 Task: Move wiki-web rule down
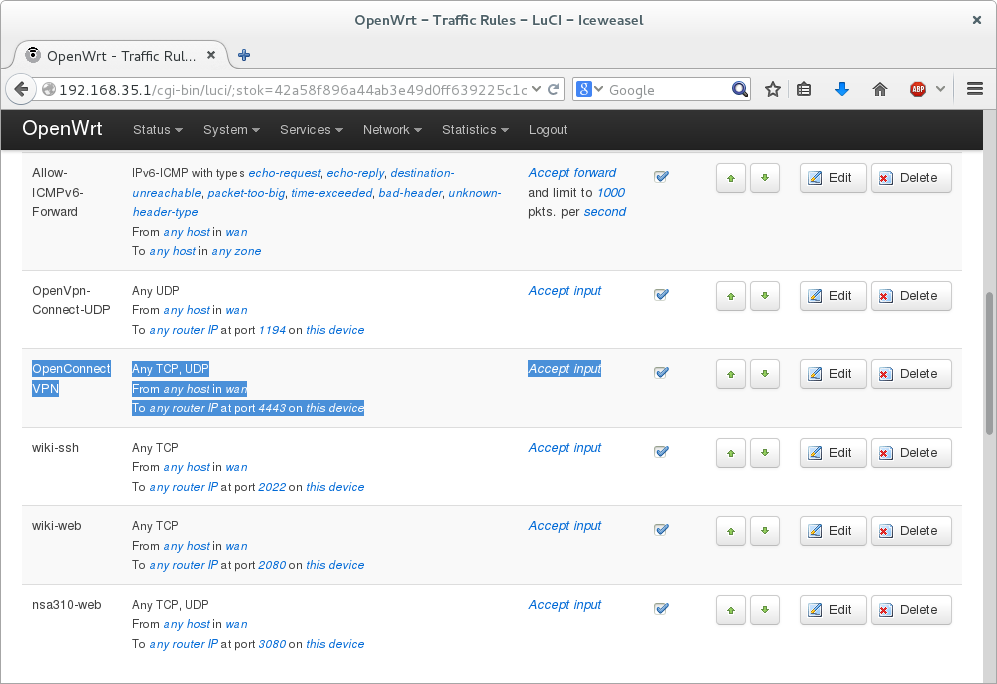pos(765,531)
